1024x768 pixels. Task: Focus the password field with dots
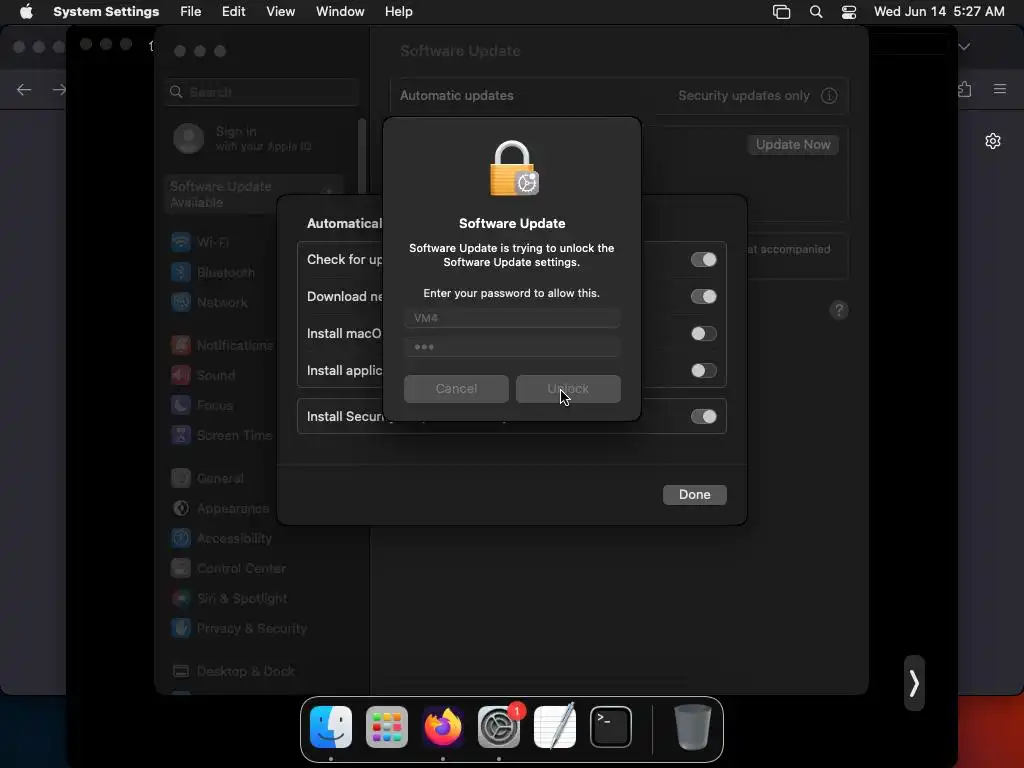pyautogui.click(x=512, y=347)
